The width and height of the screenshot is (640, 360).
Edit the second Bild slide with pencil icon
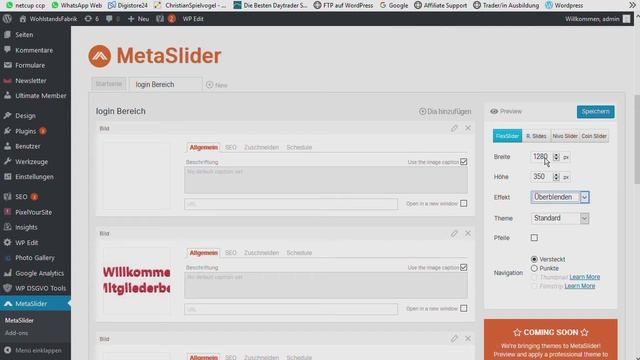[x=454, y=233]
